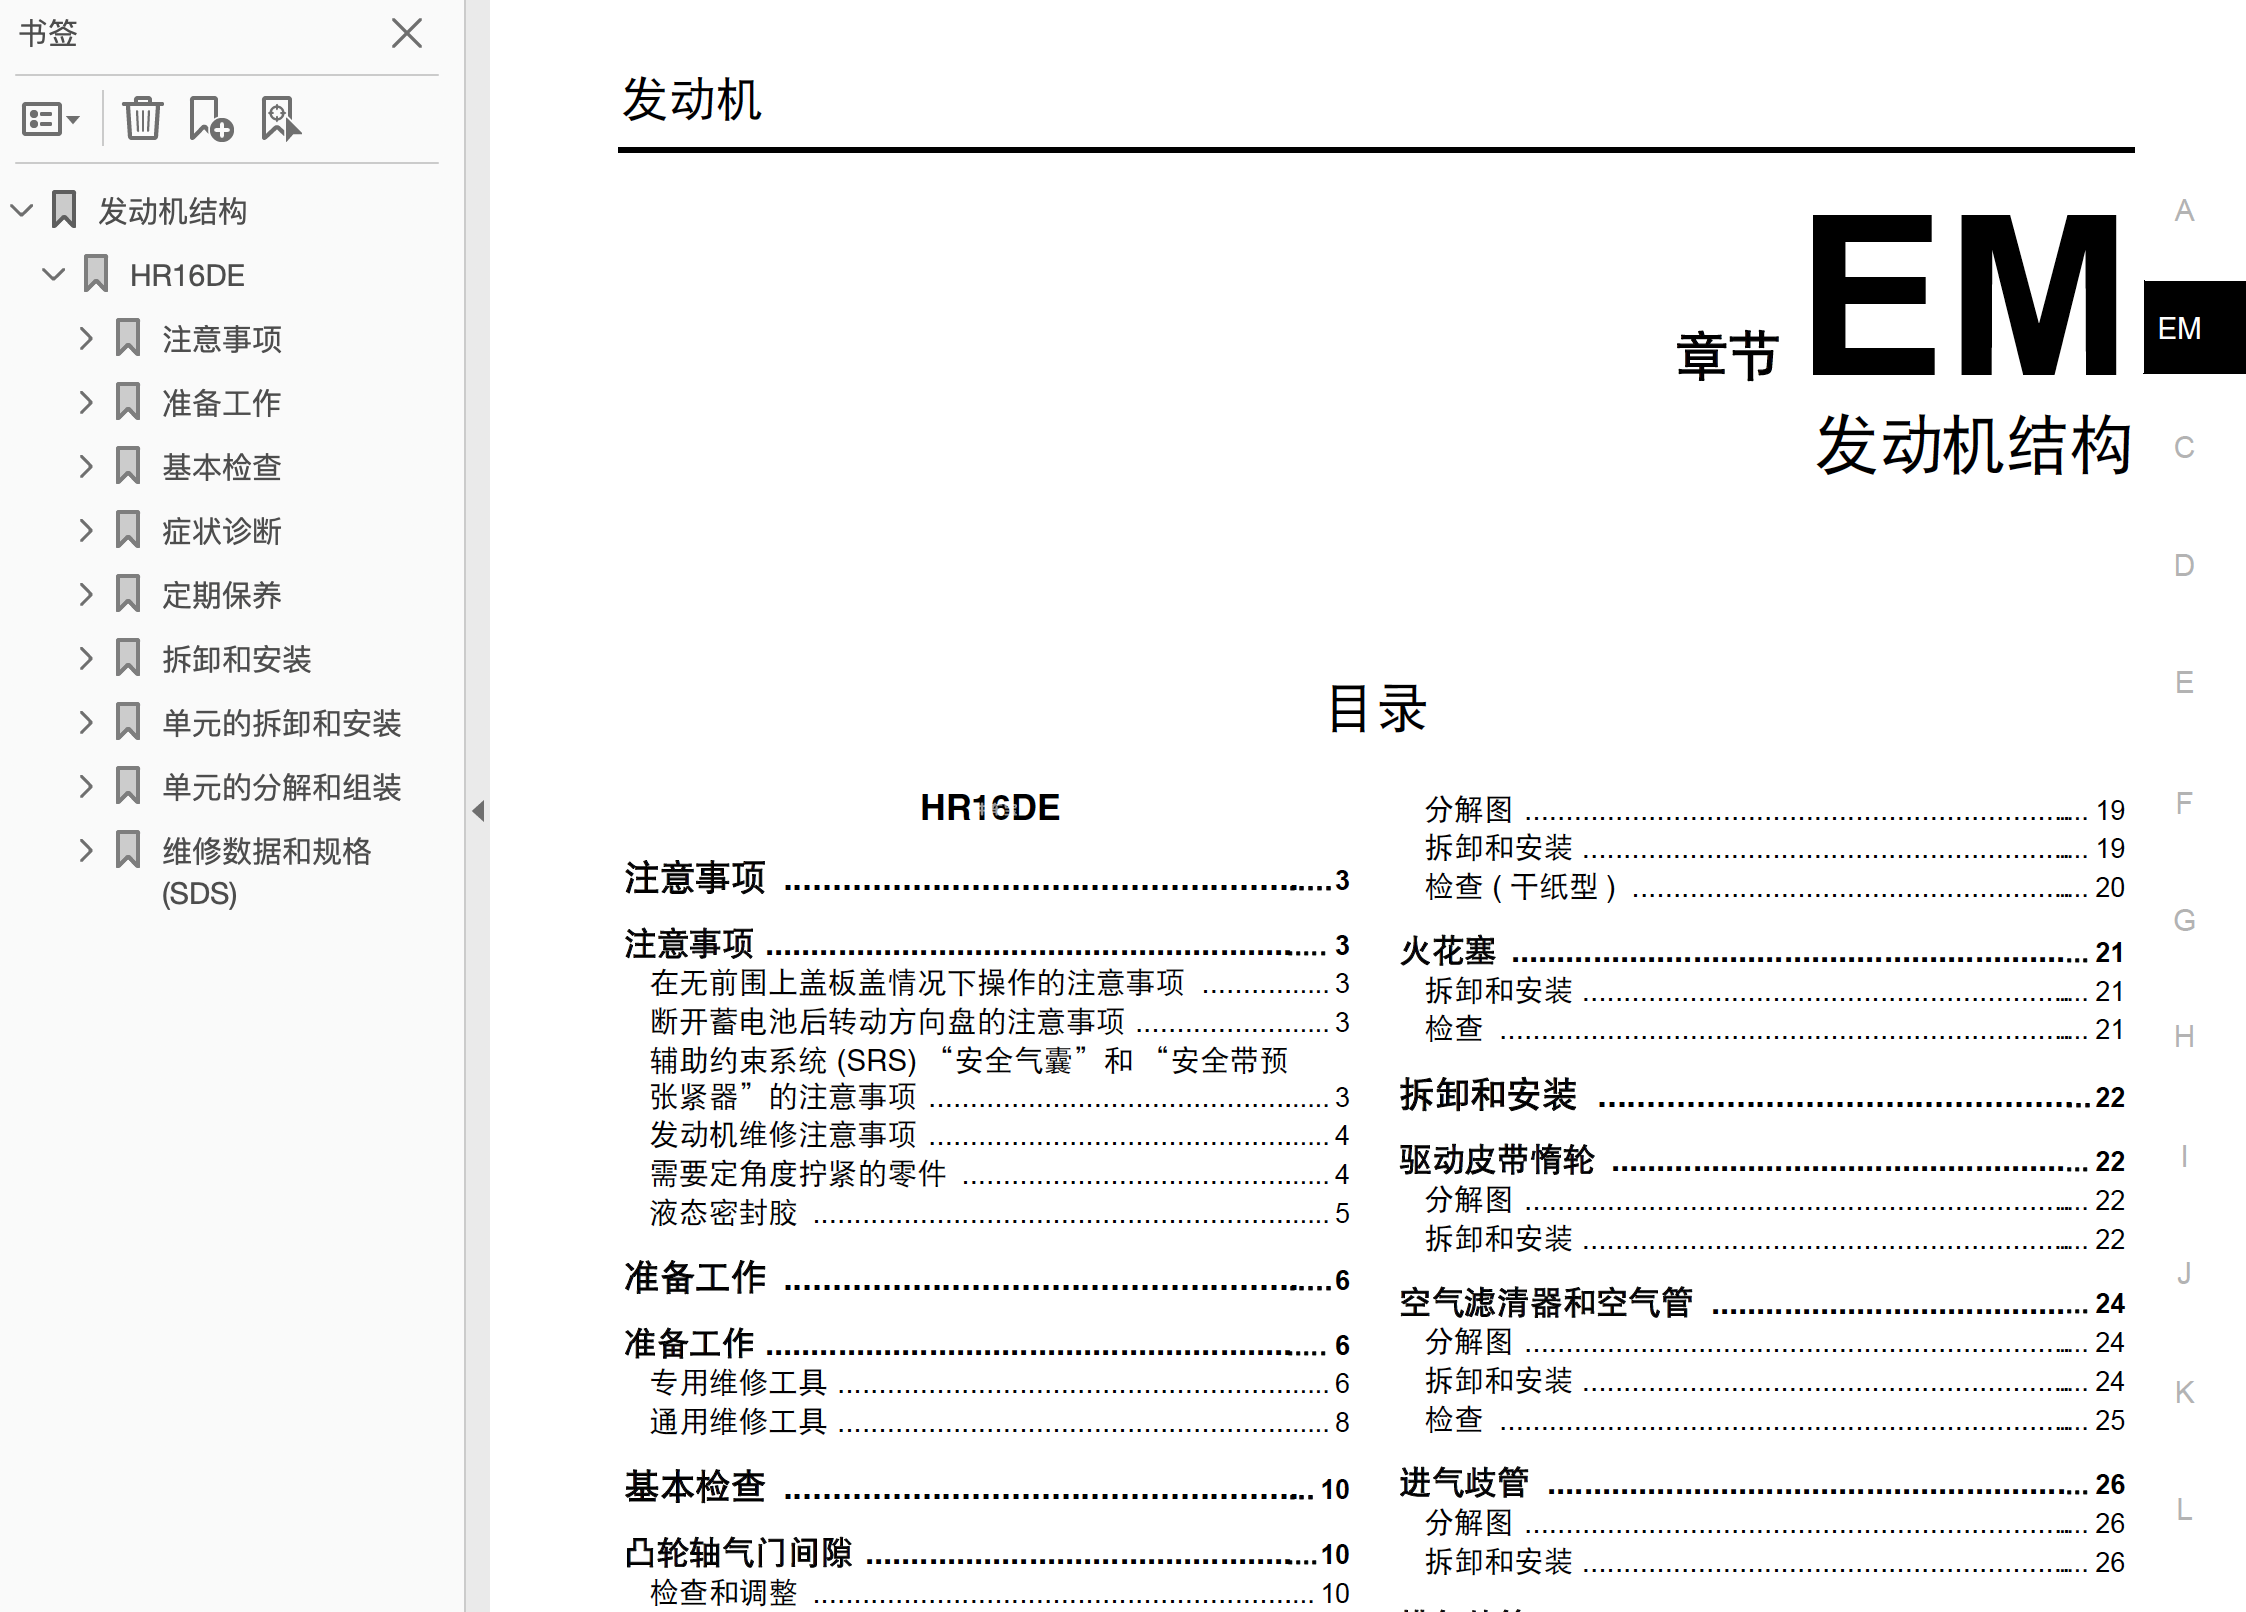This screenshot has height=1612, width=2246.
Task: Click the G index letter
Action: 2184,920
